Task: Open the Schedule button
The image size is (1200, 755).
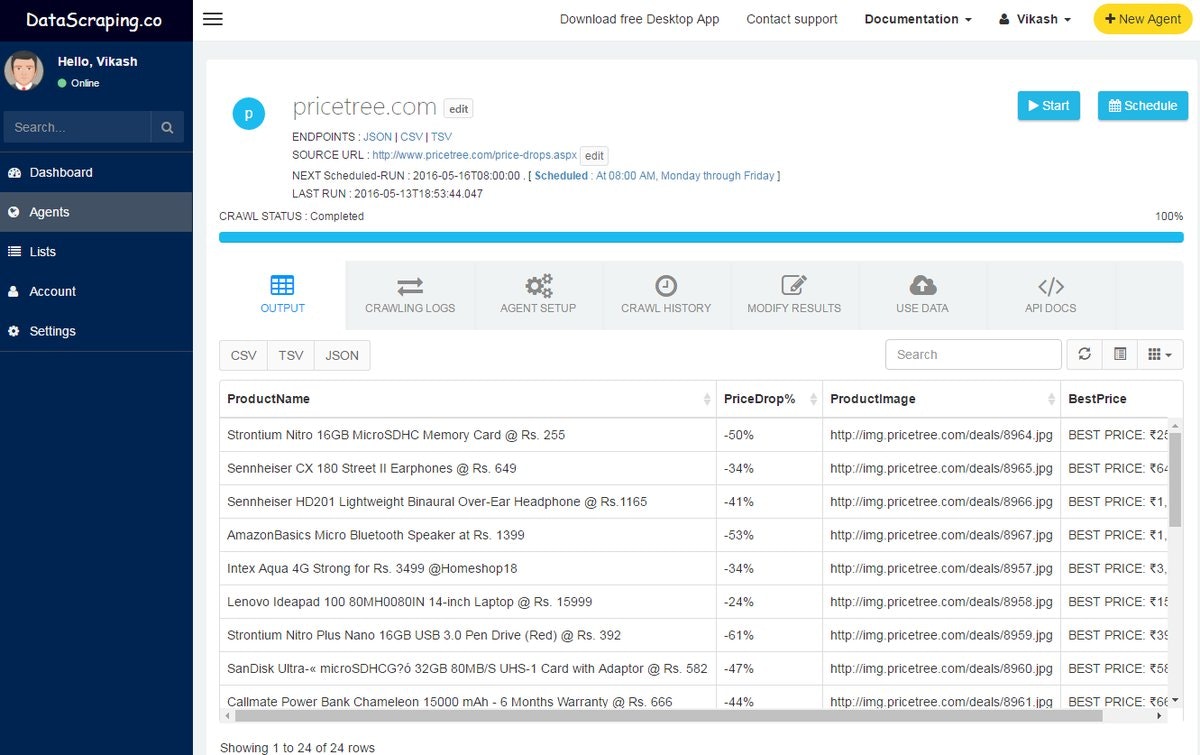Action: [1142, 105]
